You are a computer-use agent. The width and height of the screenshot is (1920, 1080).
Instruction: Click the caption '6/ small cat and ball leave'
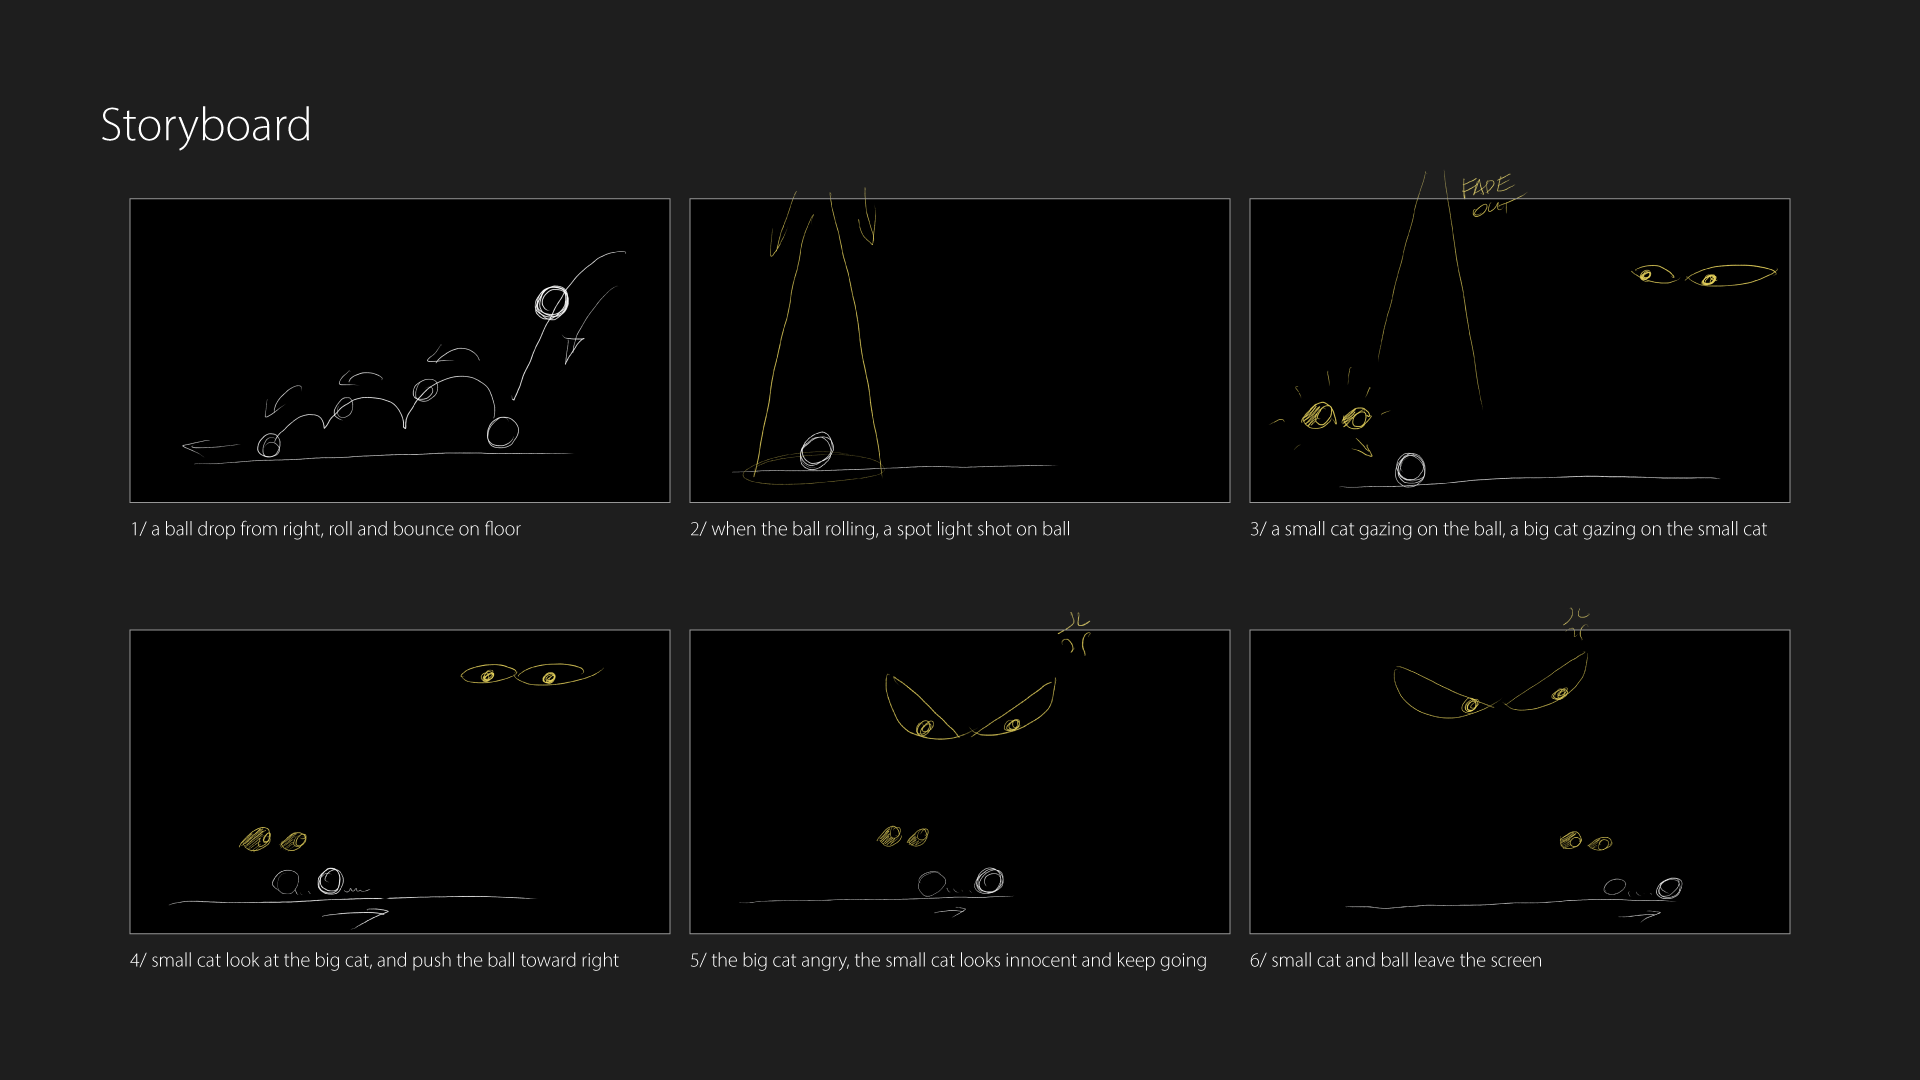[1396, 960]
